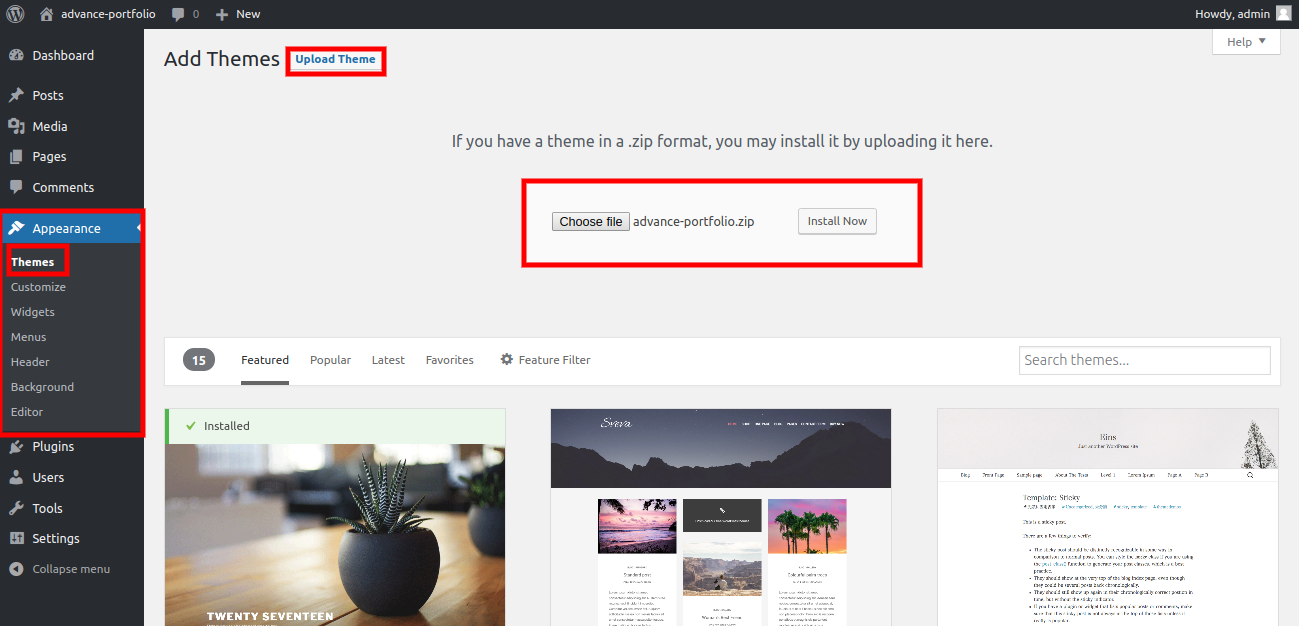Collapse the Appearance submenu arrow

pos(139,228)
